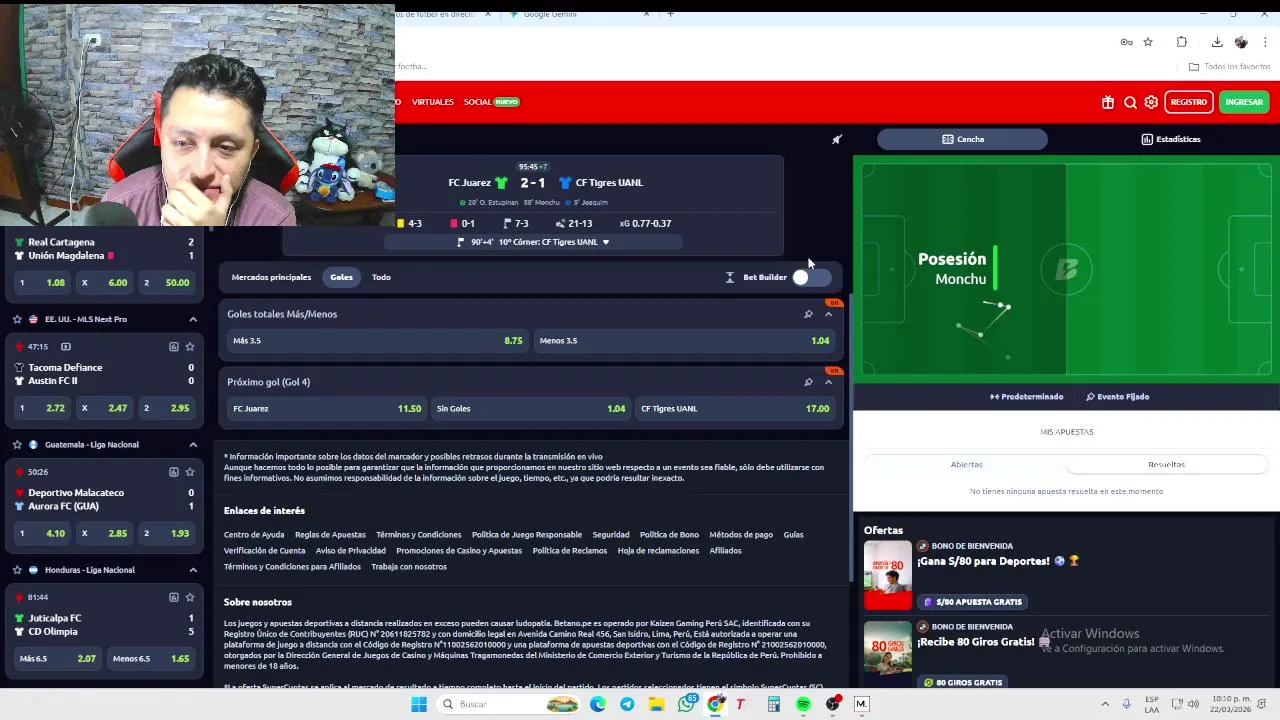Collapse the Guatemala - Liga Nacional section

[193, 444]
